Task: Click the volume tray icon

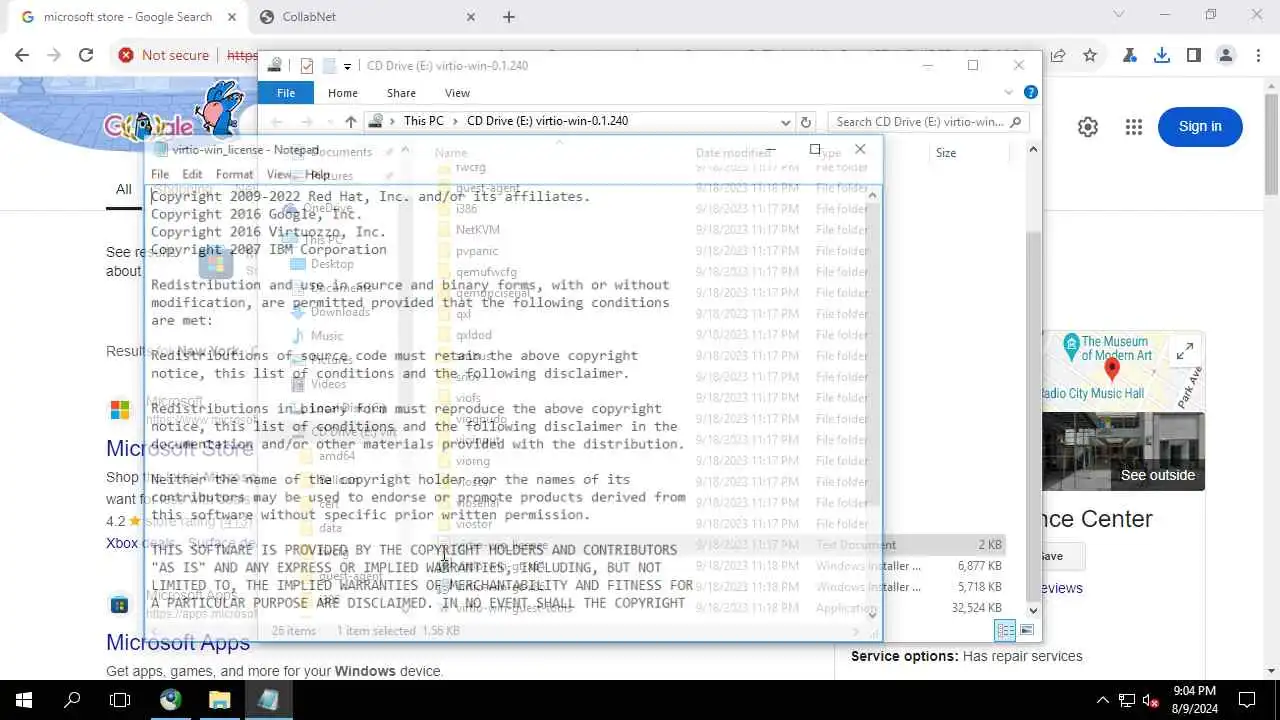Action: coord(1151,701)
